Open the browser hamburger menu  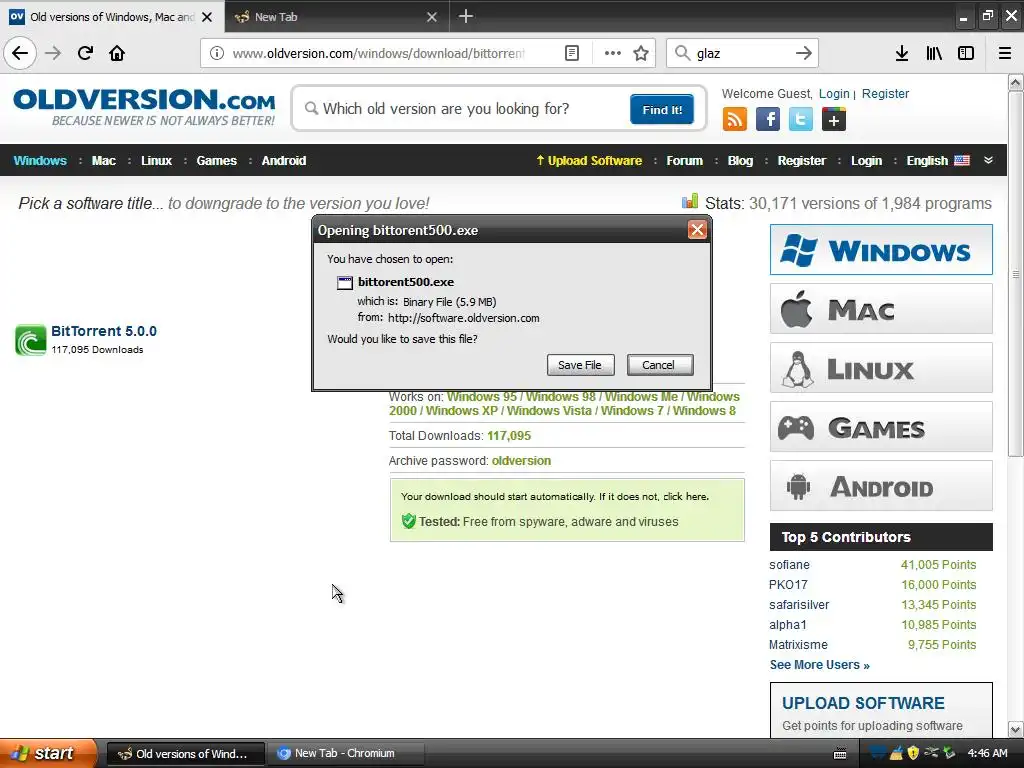click(1005, 53)
